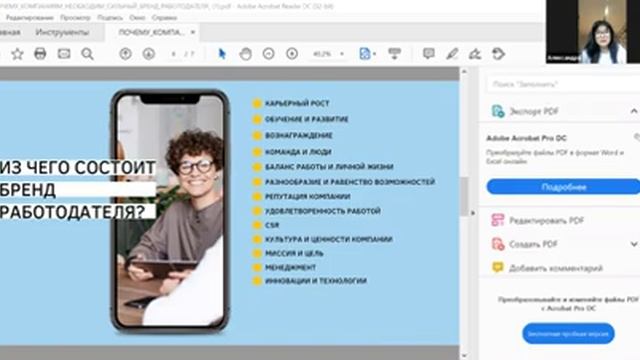Open the Редактирование menu
640x360 pixels.
click(x=30, y=18)
